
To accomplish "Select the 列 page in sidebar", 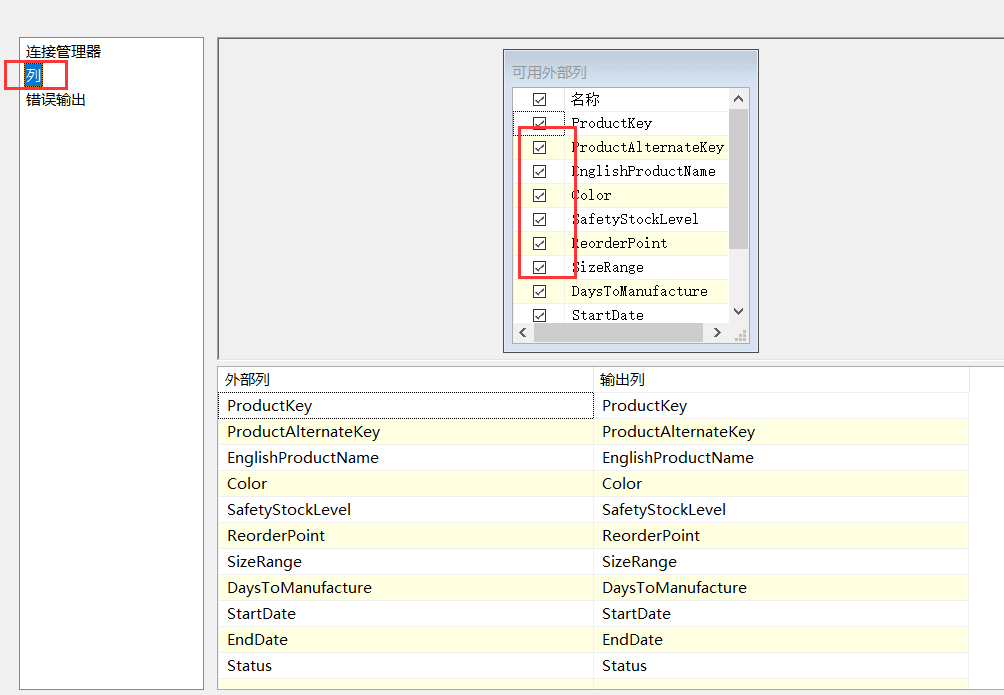I will pyautogui.click(x=33, y=76).
